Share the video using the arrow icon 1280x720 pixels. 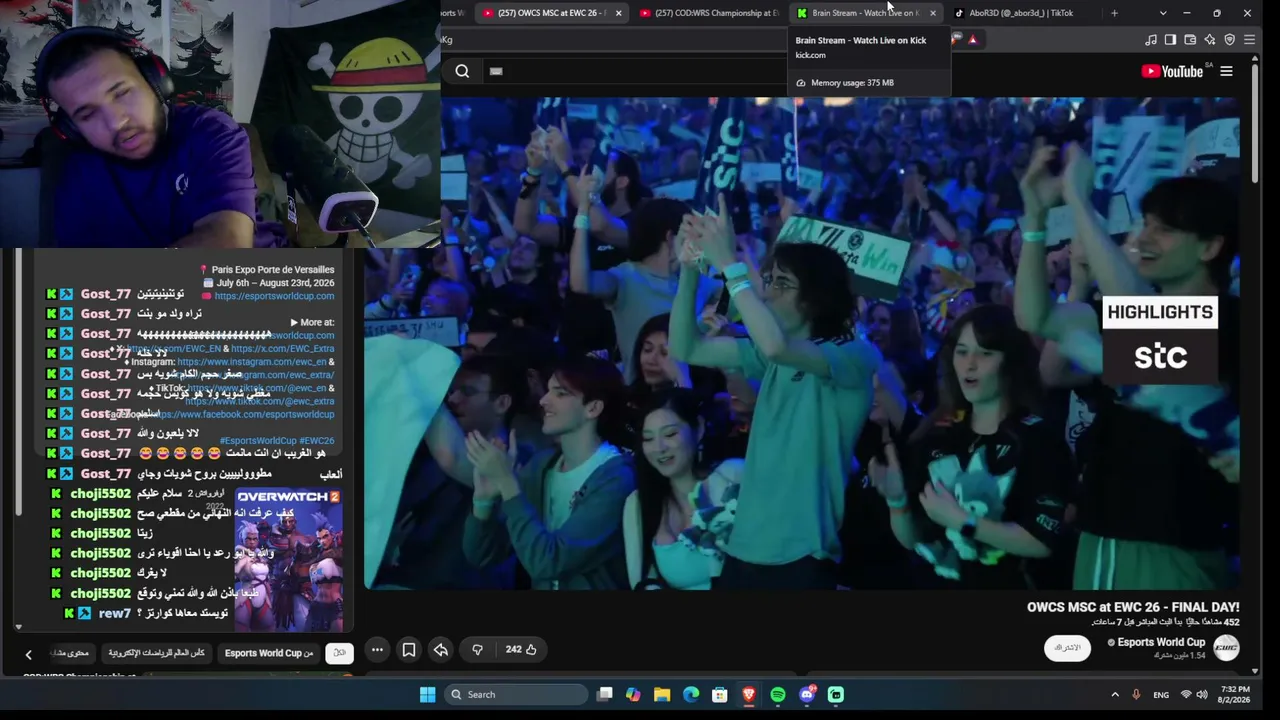pyautogui.click(x=440, y=650)
